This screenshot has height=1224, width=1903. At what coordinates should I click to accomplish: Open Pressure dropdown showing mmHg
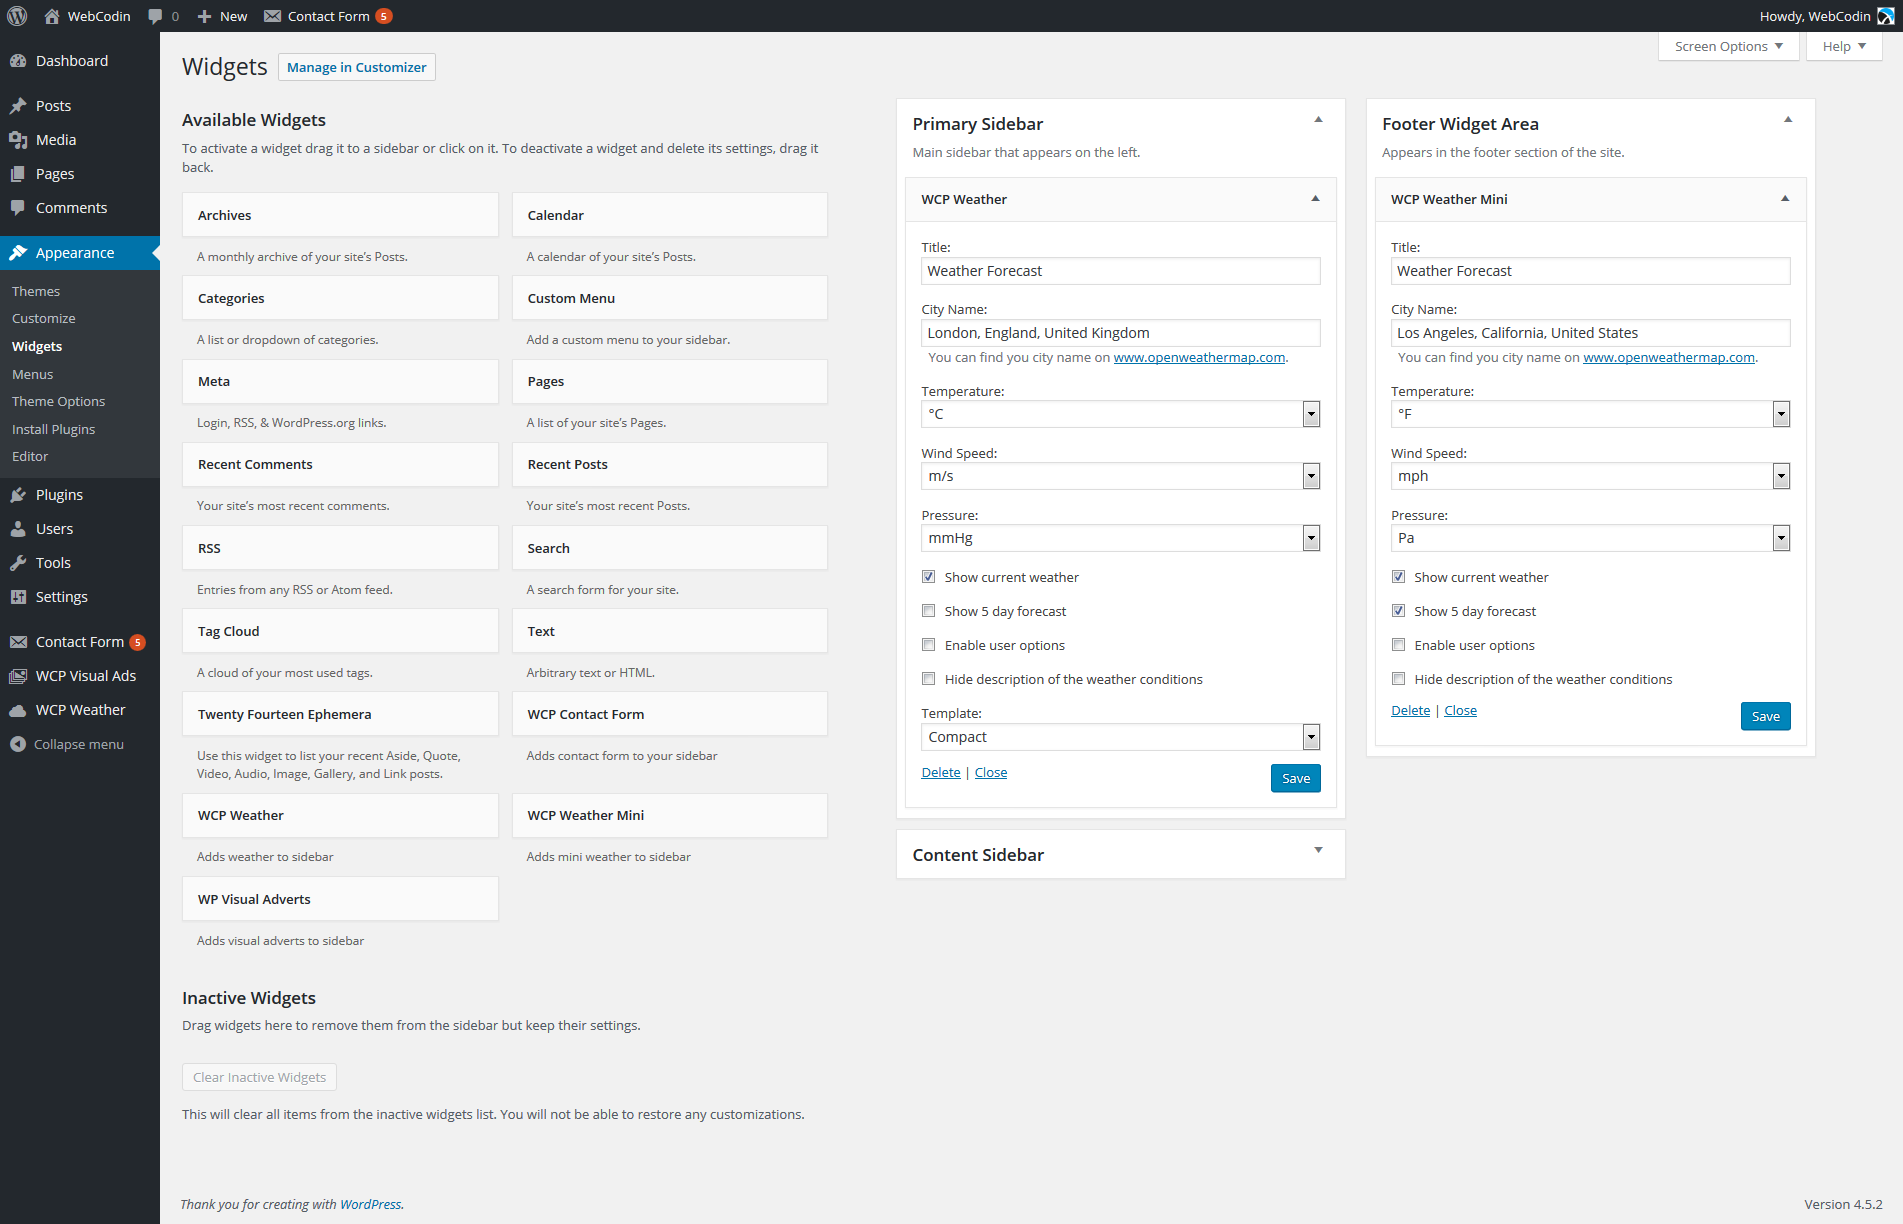click(x=1120, y=538)
